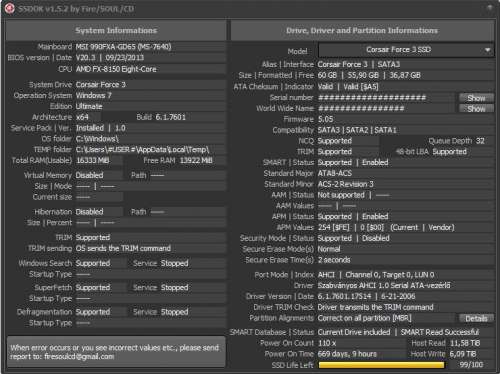Click the Queue Depth 32 value

(480, 141)
